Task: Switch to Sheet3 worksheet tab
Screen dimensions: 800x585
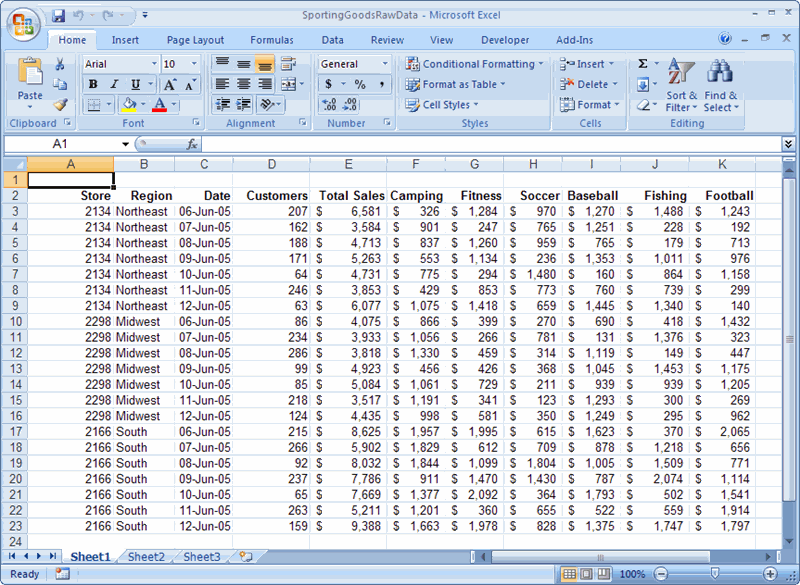Action: (x=202, y=556)
